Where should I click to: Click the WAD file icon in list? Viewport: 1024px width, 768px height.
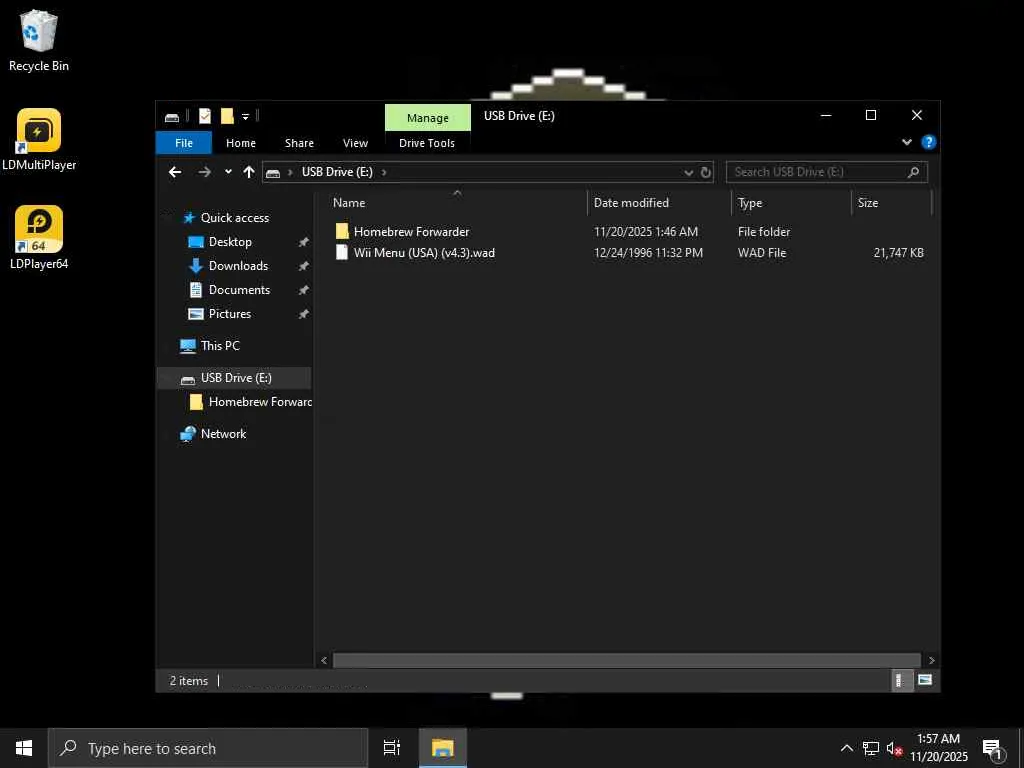tap(342, 252)
